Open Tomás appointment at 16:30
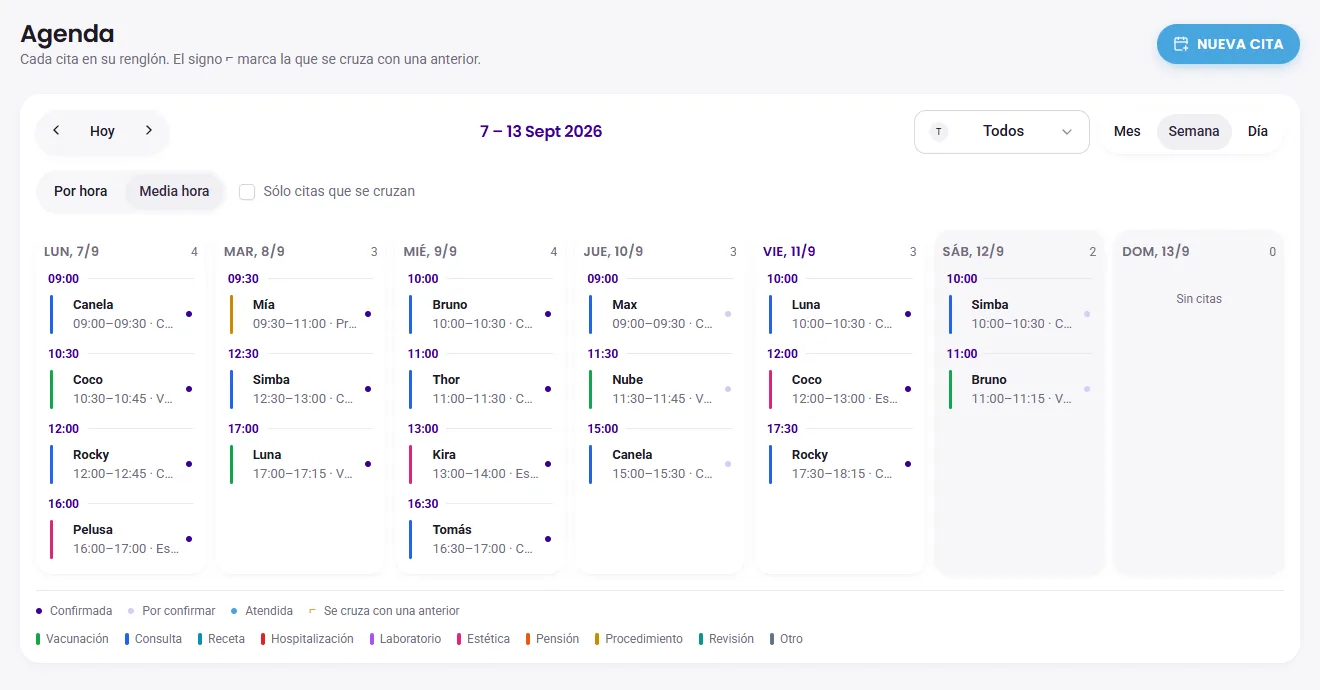 pyautogui.click(x=481, y=539)
